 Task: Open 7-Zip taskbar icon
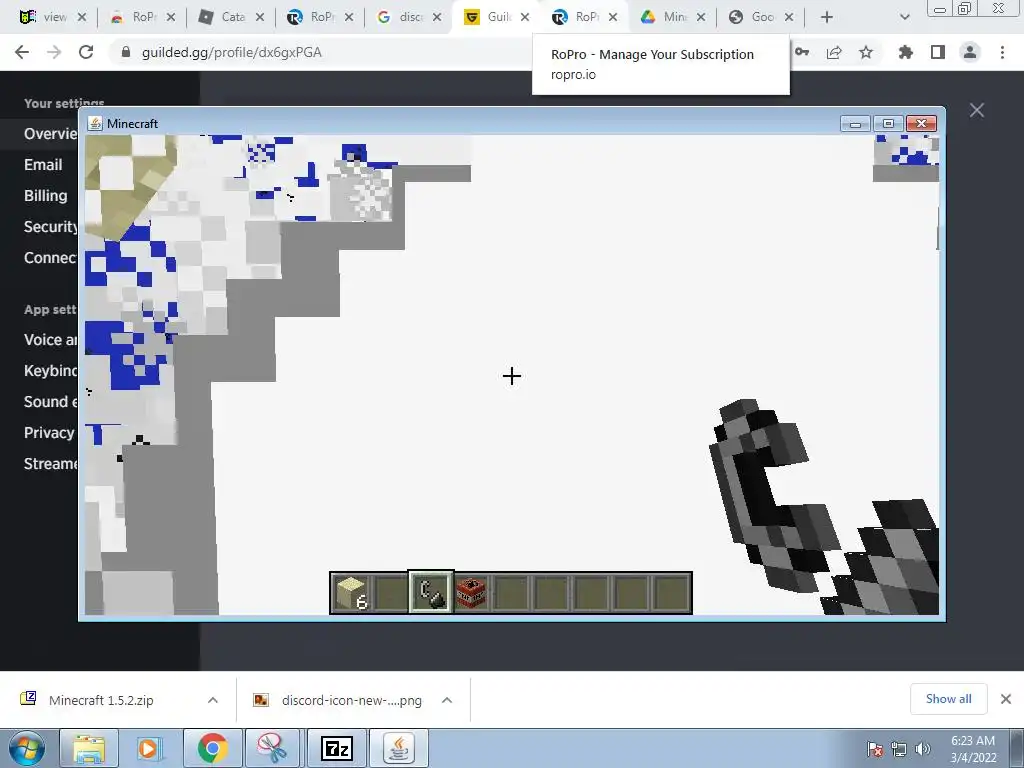pos(336,748)
